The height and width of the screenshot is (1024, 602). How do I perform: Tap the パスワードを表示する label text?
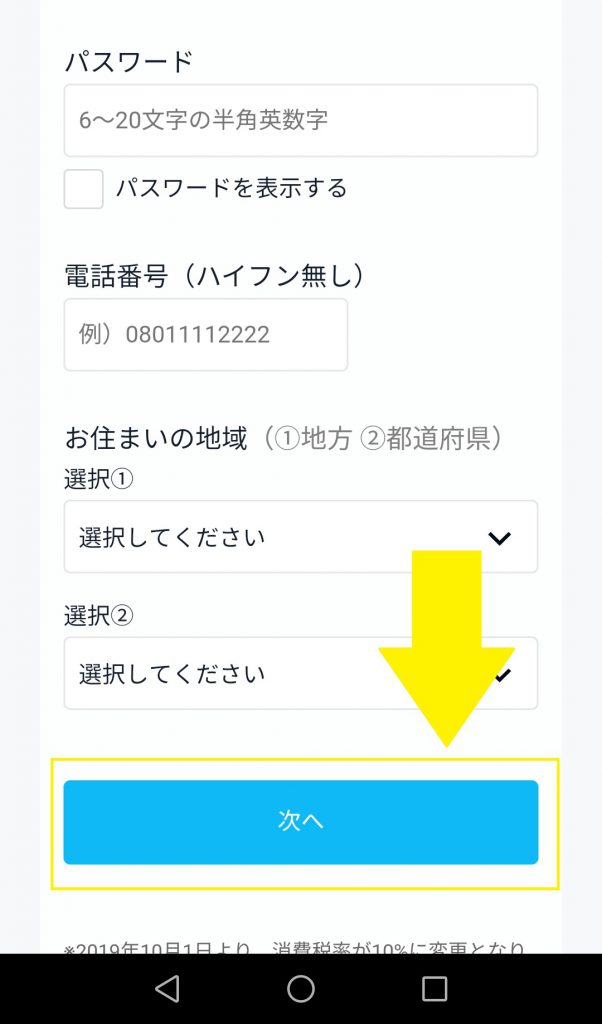click(231, 188)
